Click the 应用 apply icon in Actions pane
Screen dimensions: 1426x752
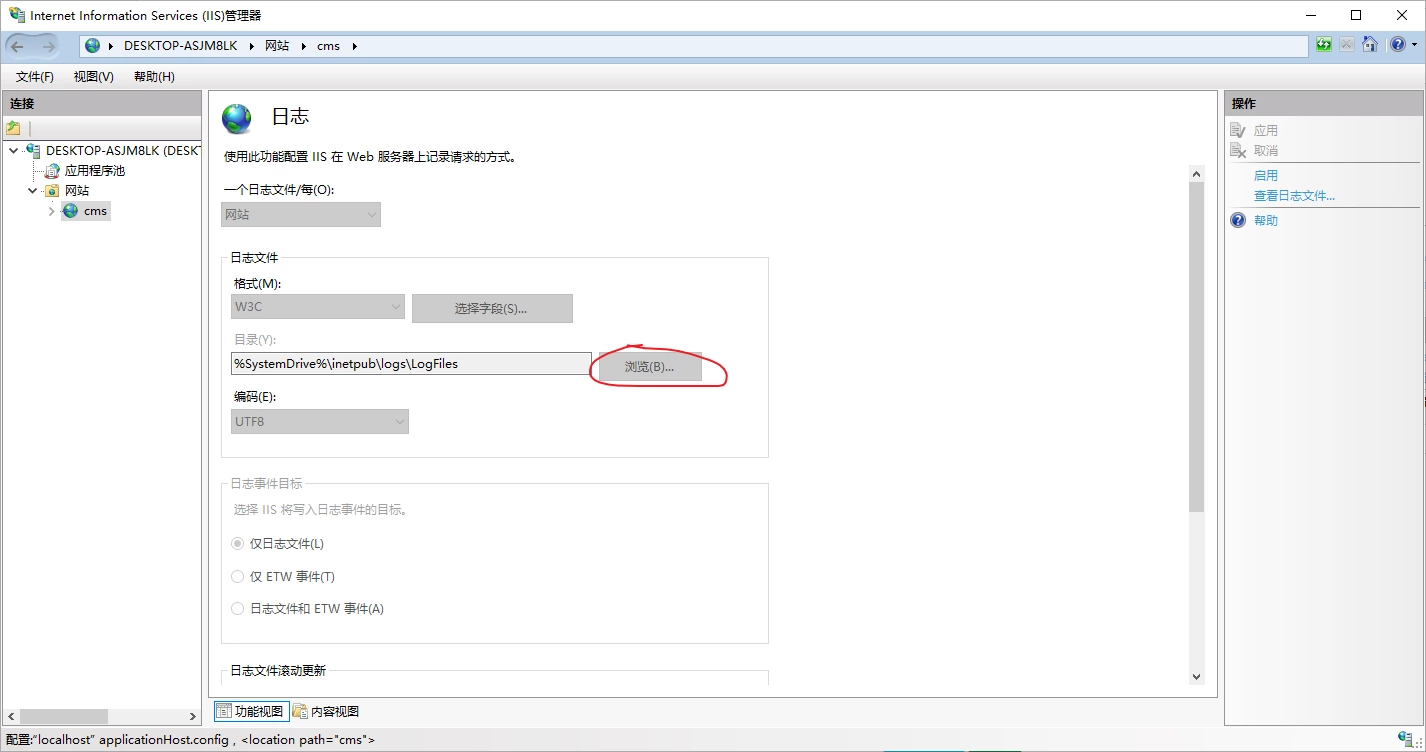coord(1238,130)
